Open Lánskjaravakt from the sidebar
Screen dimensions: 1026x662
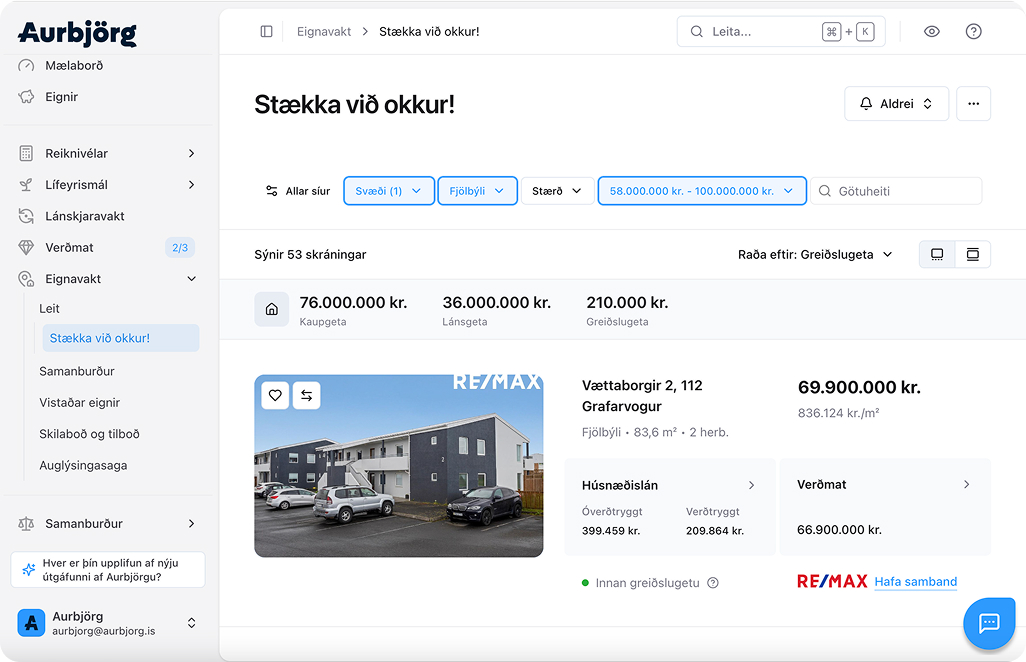(85, 216)
